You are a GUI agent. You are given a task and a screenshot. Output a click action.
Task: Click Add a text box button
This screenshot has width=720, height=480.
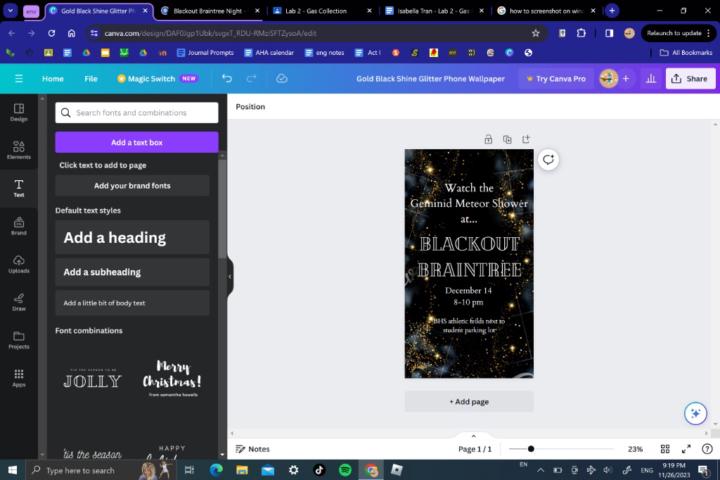click(137, 142)
